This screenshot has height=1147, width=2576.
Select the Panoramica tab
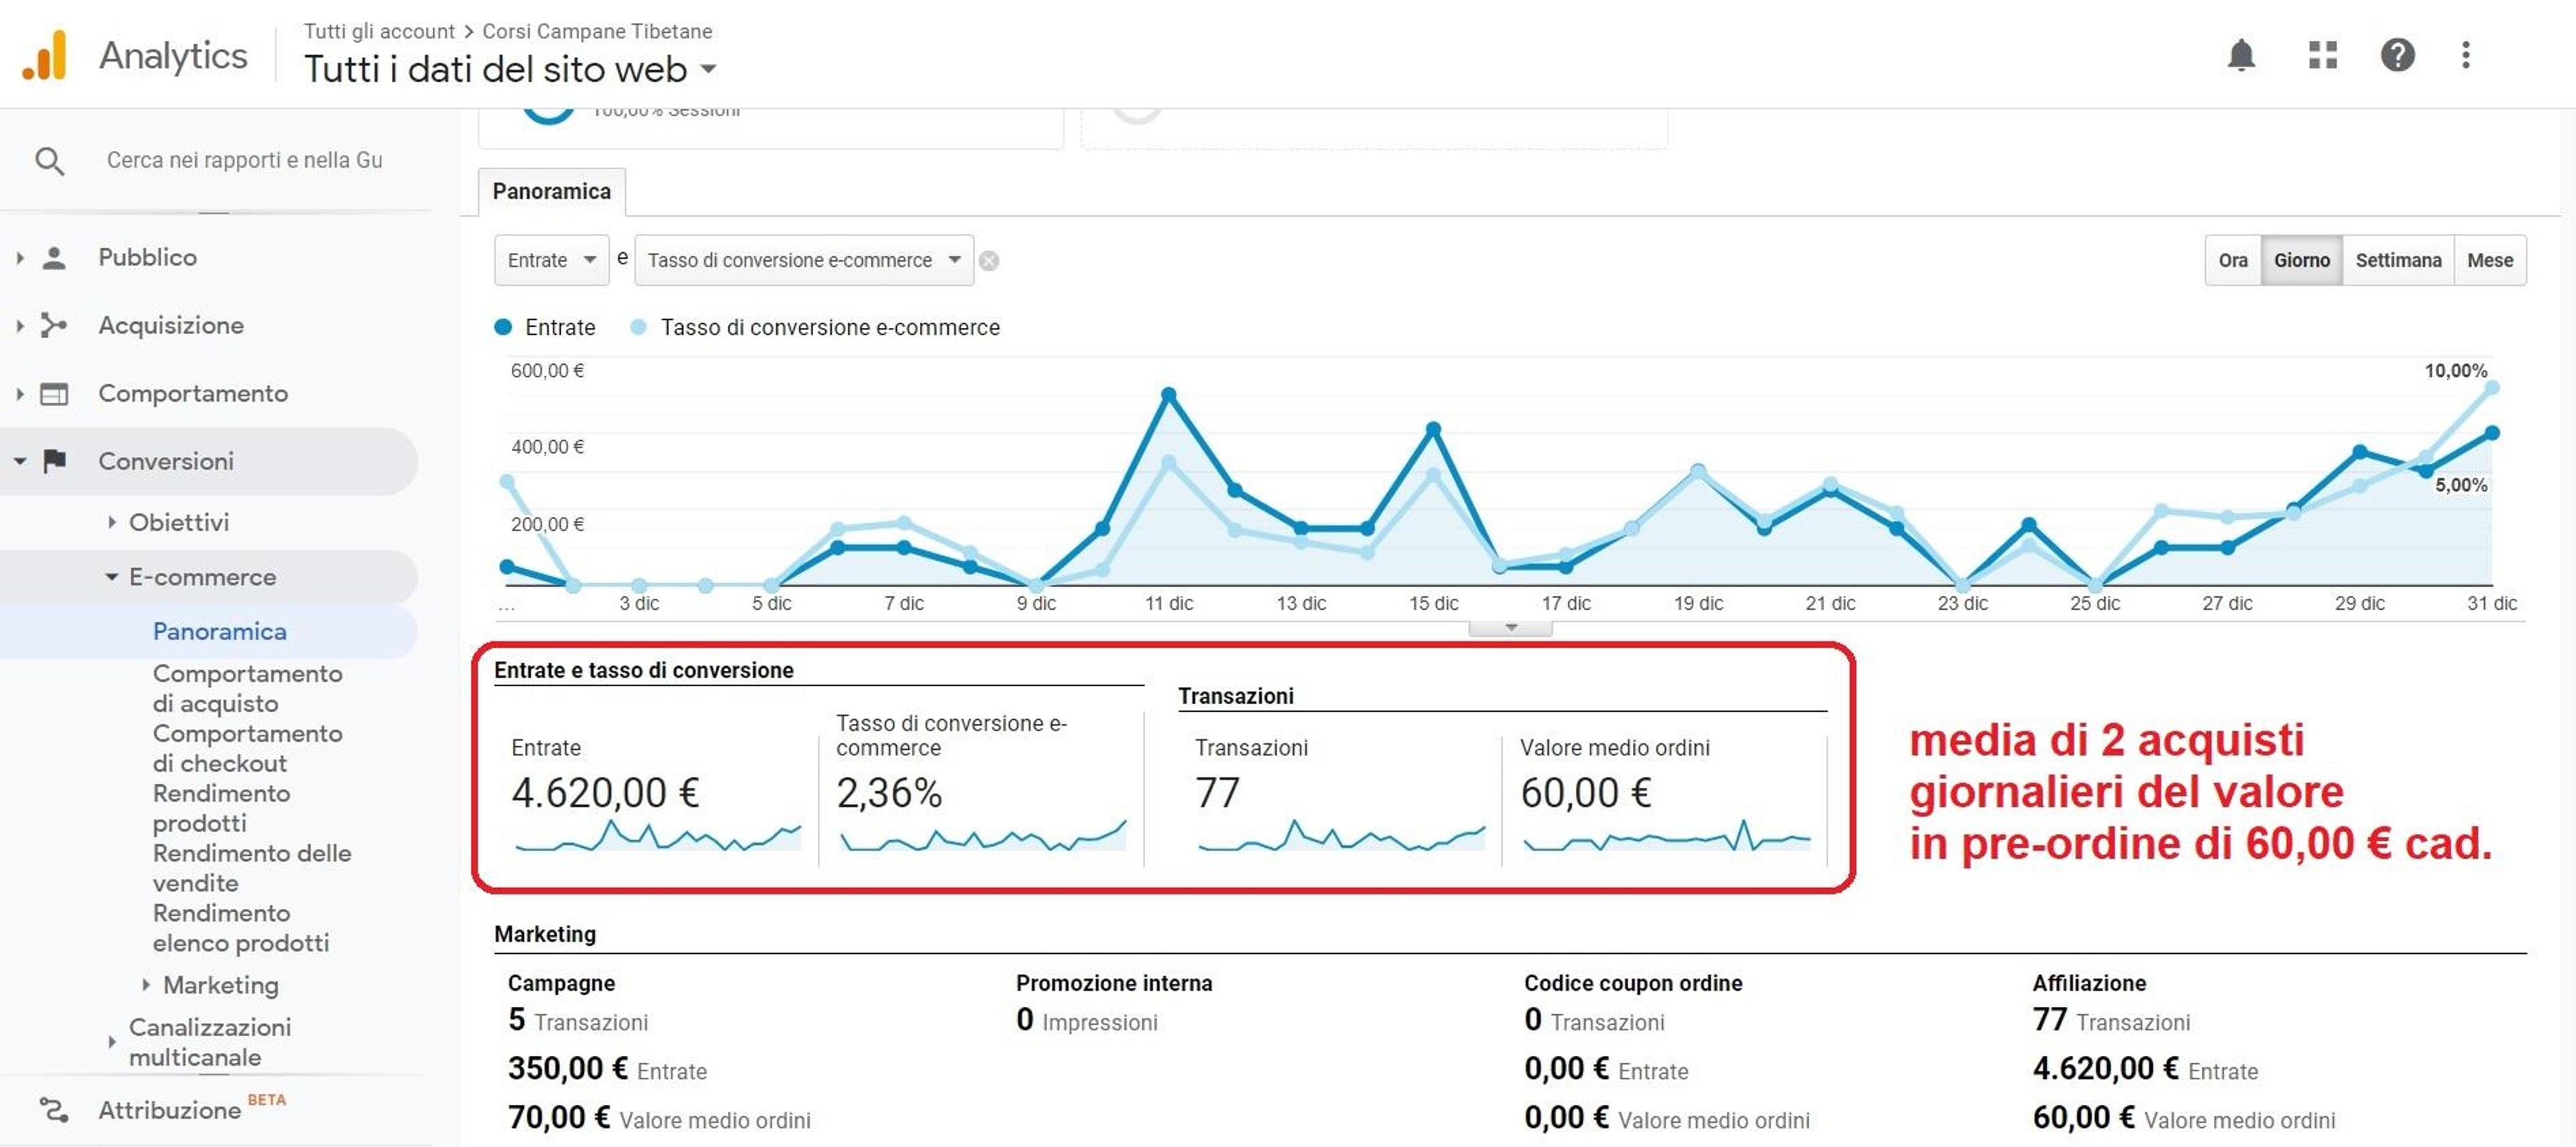[551, 191]
